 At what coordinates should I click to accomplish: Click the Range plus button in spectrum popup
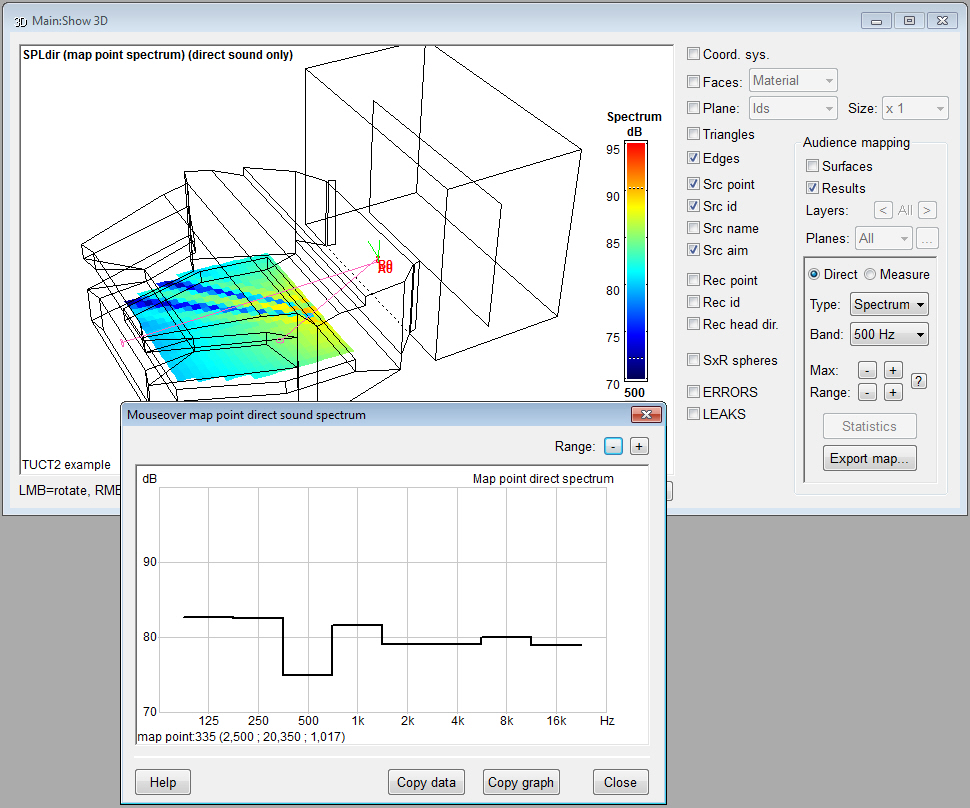click(x=639, y=446)
